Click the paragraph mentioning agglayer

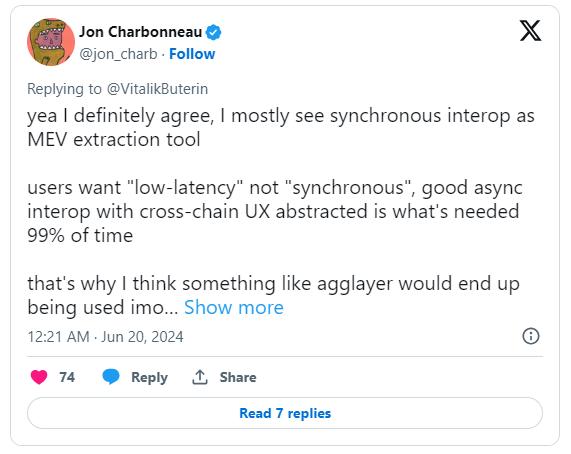pos(273,295)
